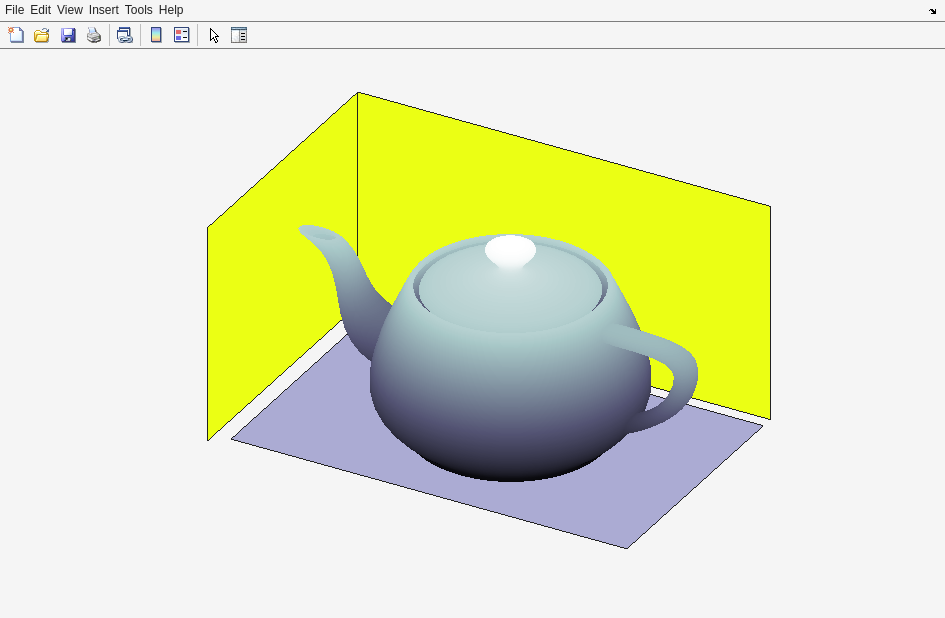Viewport: 945px width, 618px height.
Task: Click the dock figure arrow in the corner
Action: (x=932, y=11)
